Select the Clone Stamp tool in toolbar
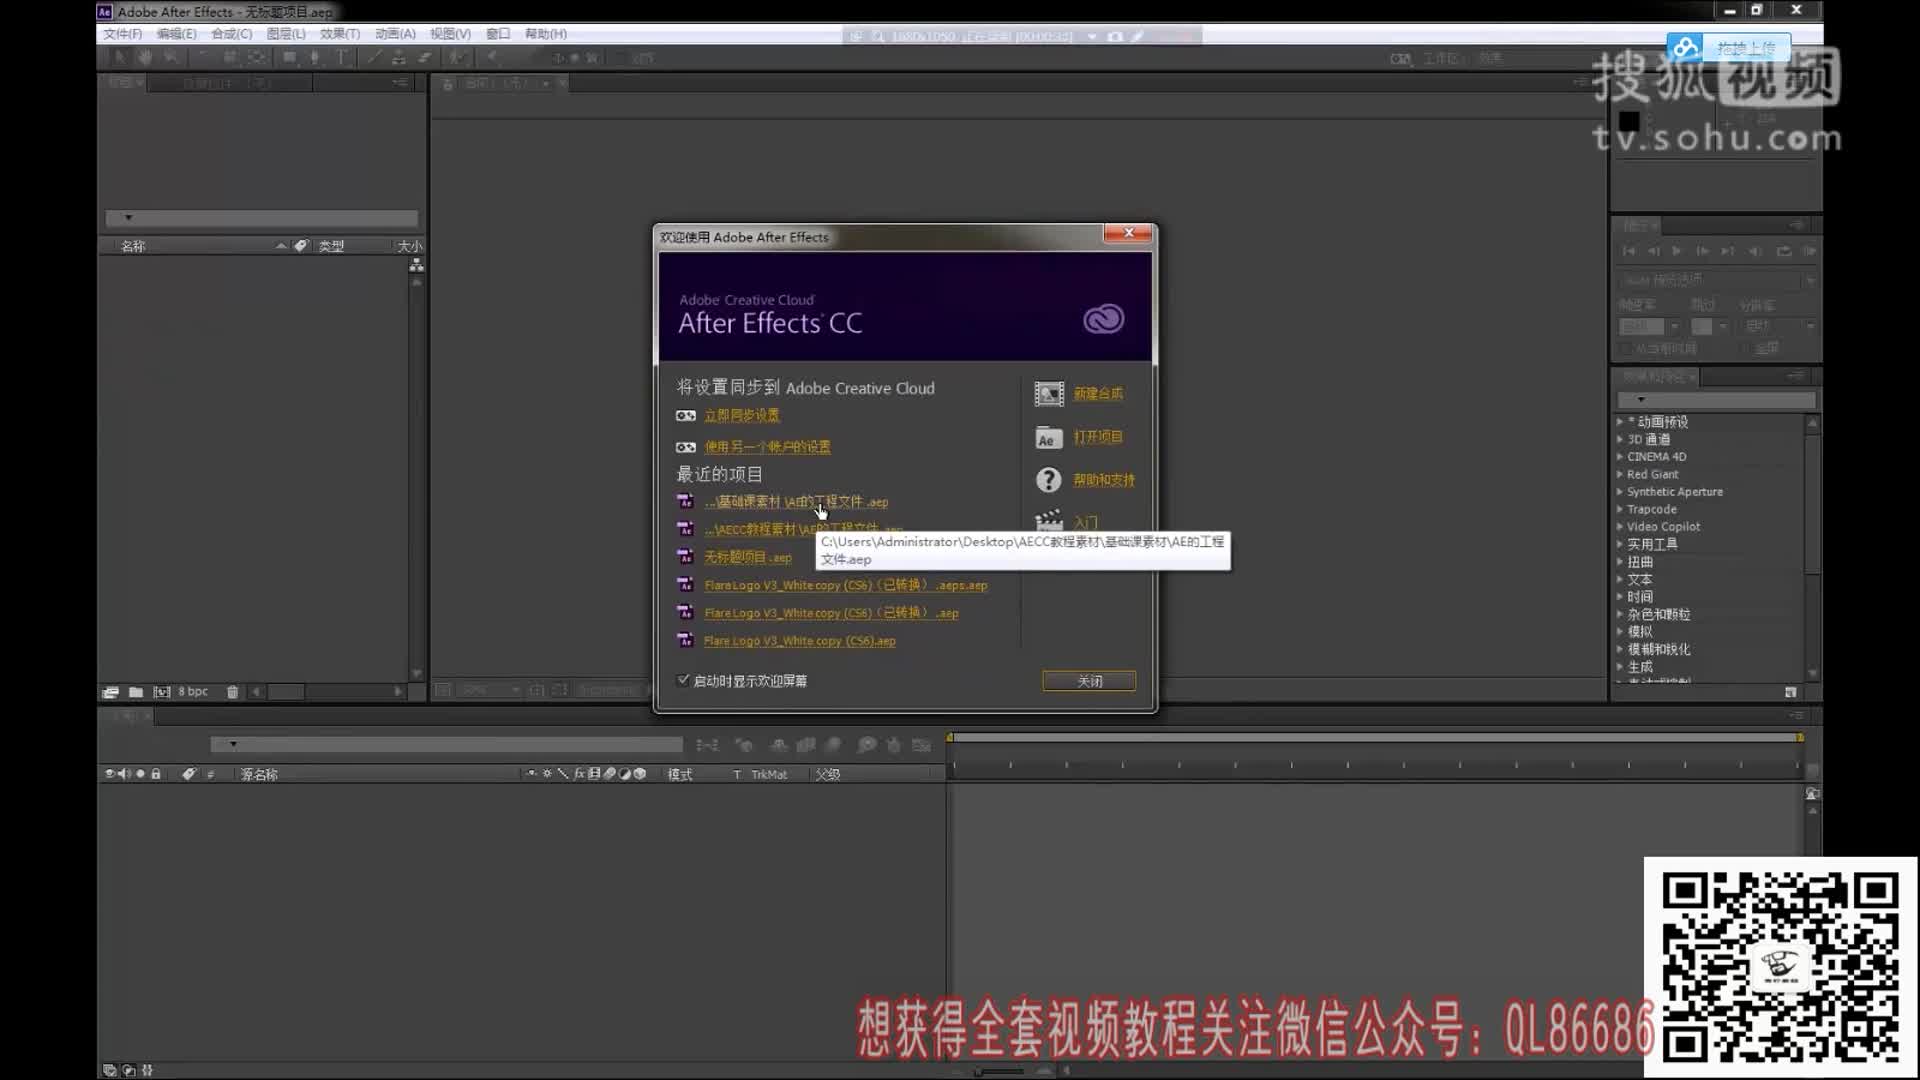This screenshot has width=1920, height=1080. click(x=399, y=58)
